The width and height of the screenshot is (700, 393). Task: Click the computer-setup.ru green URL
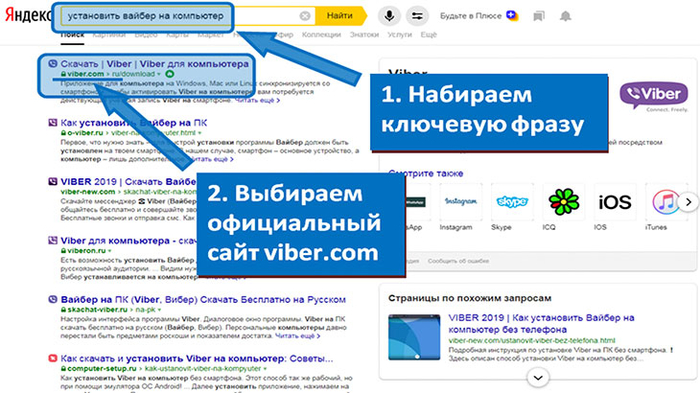click(x=102, y=368)
